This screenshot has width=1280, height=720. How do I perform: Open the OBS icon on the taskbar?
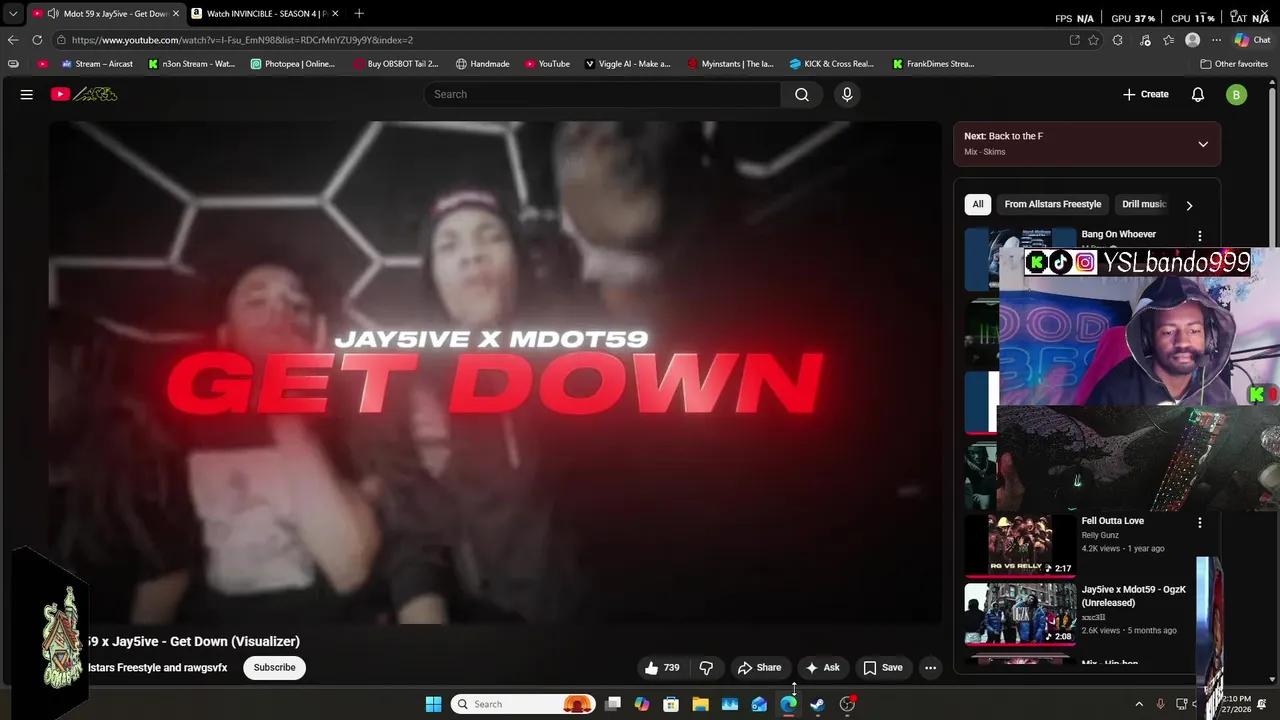pos(848,704)
